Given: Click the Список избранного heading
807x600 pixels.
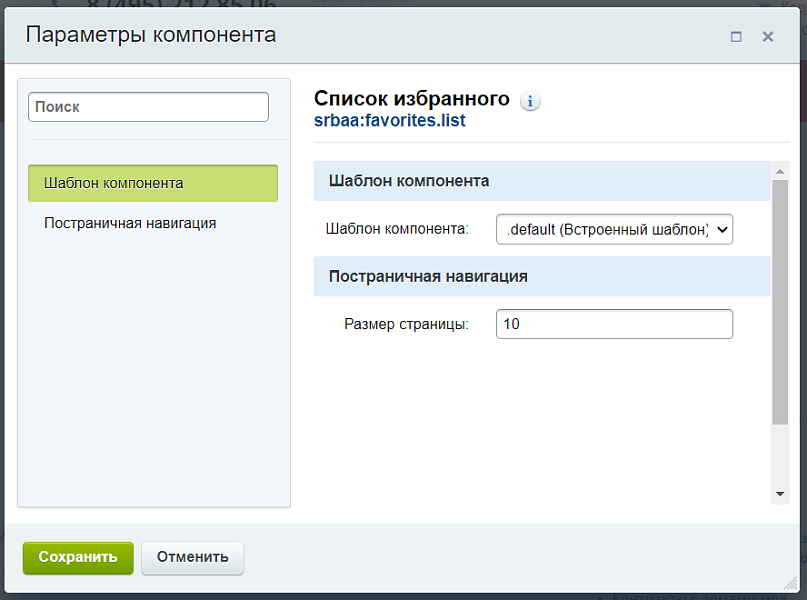Looking at the screenshot, I should [x=413, y=98].
